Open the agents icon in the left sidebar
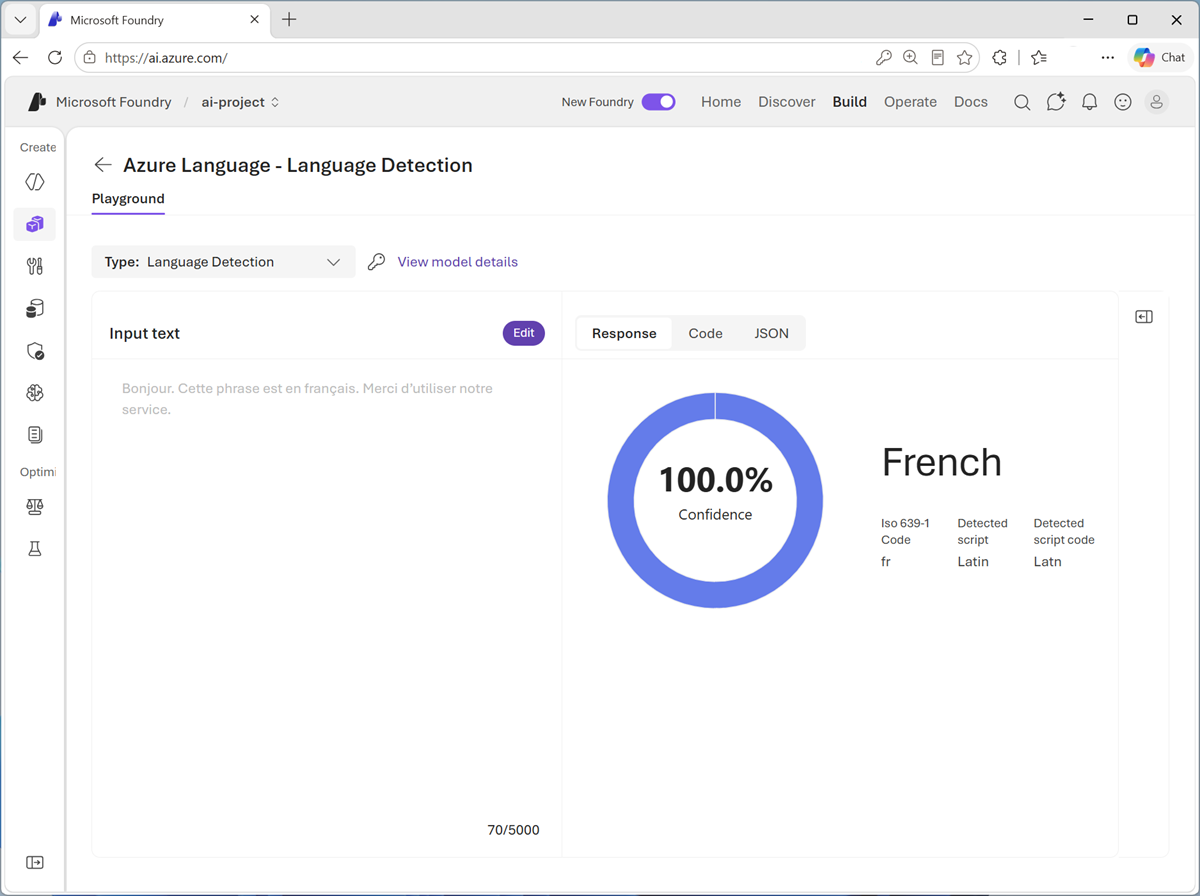1200x896 pixels. click(35, 182)
